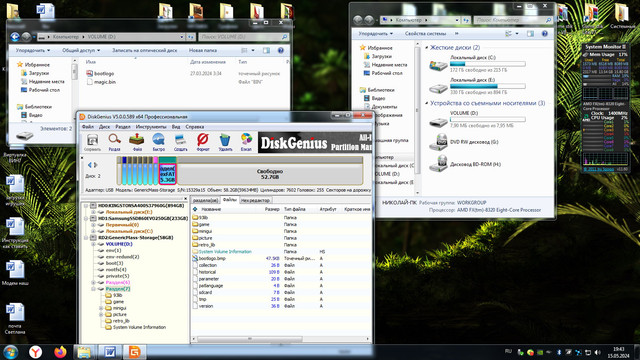Sort file list by Название column
640x360 pixels.
click(x=211, y=209)
